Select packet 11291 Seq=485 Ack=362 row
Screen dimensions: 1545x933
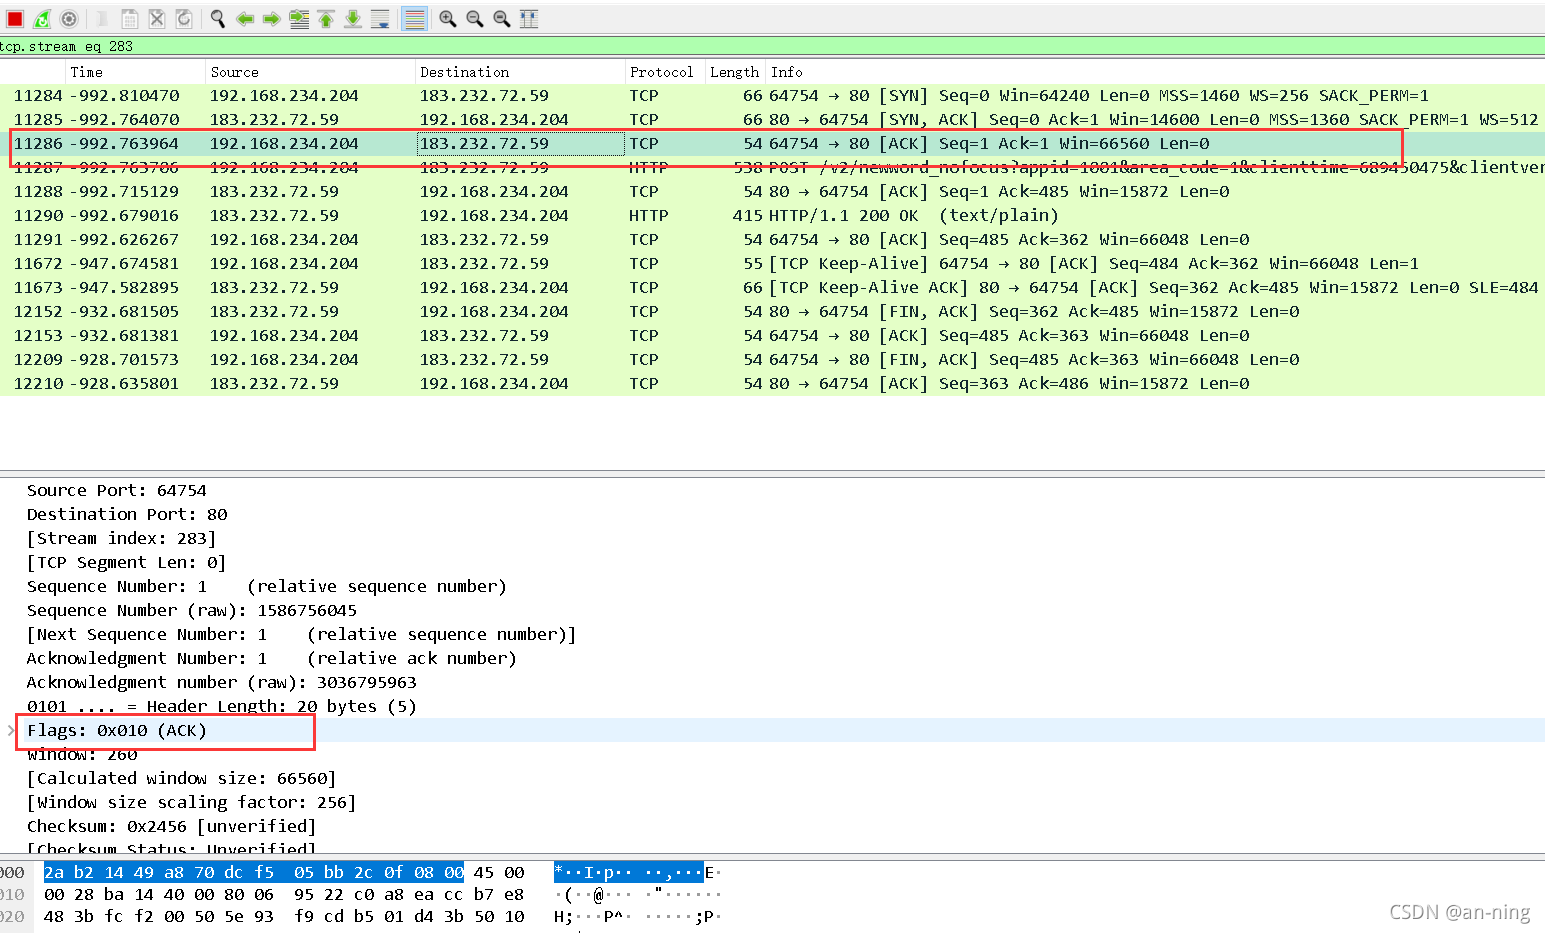point(772,239)
